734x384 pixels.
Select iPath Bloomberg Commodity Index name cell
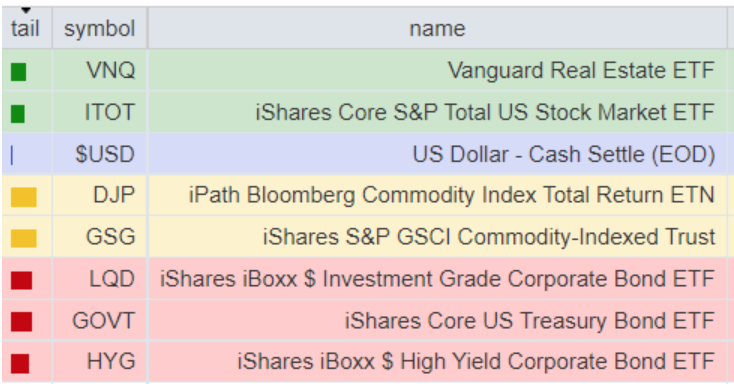pyautogui.click(x=437, y=195)
